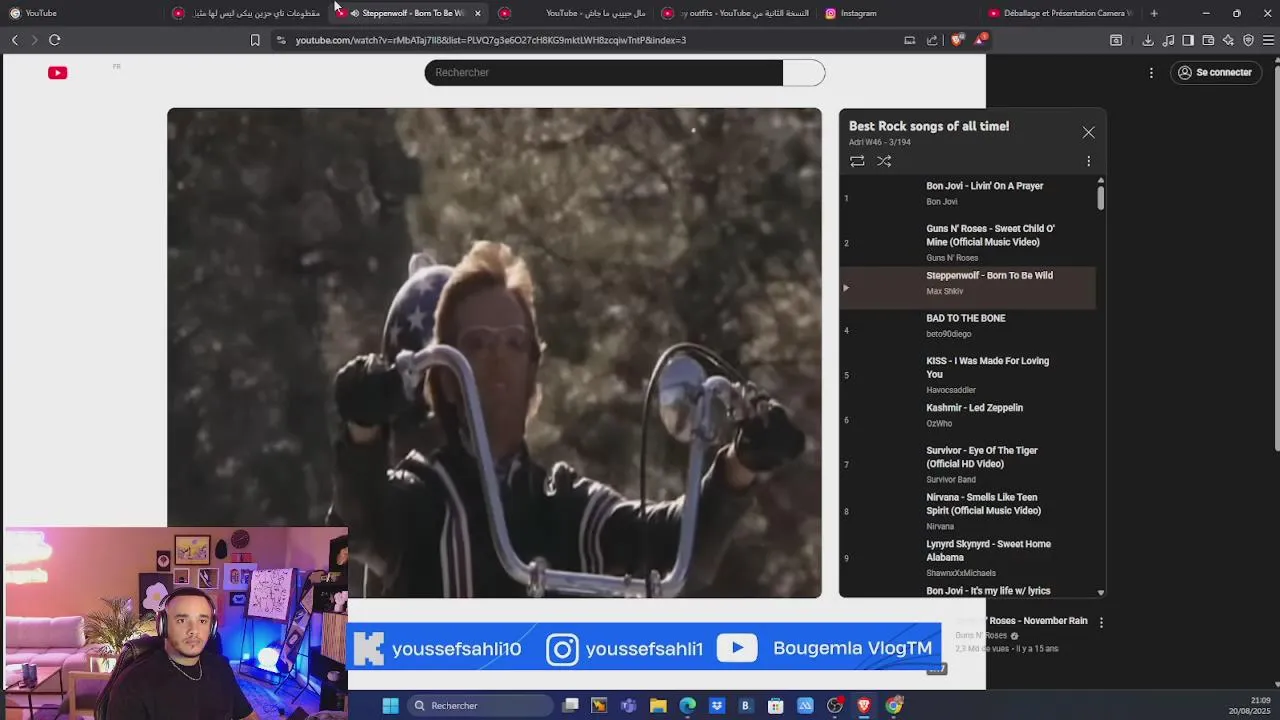Viewport: 1280px width, 720px height.
Task: Open a new browser tab
Action: point(1154,13)
